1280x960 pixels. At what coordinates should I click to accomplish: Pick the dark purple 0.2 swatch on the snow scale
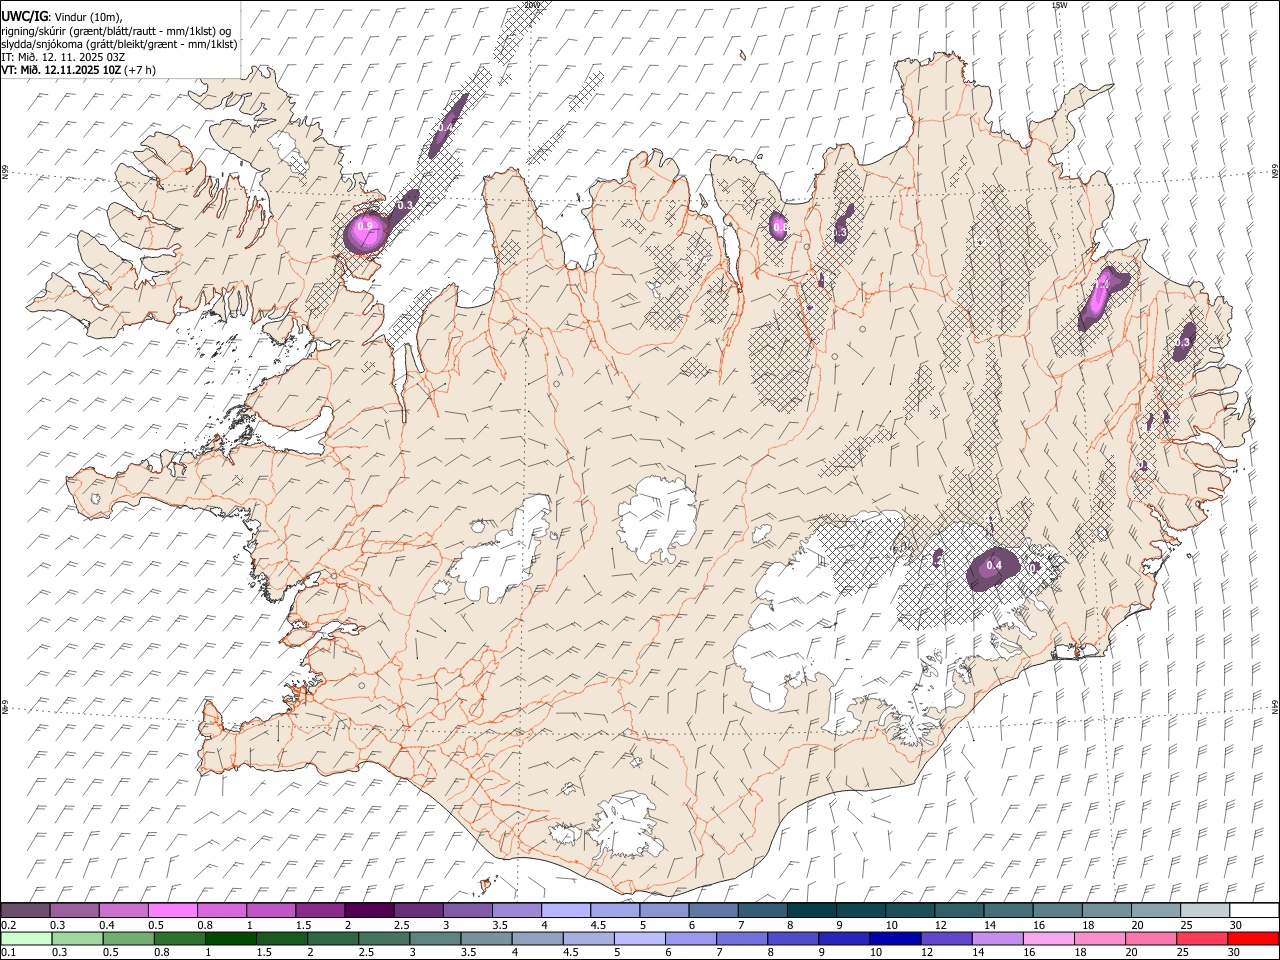25,911
